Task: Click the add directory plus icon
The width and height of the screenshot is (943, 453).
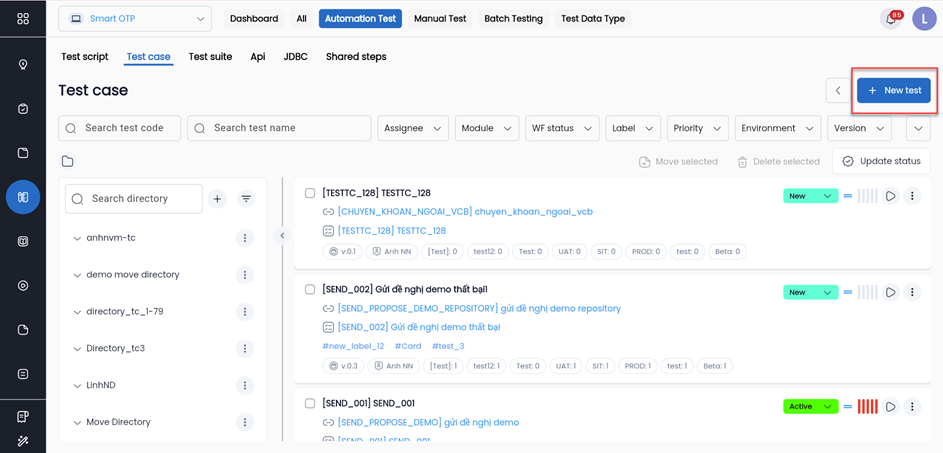Action: (217, 199)
